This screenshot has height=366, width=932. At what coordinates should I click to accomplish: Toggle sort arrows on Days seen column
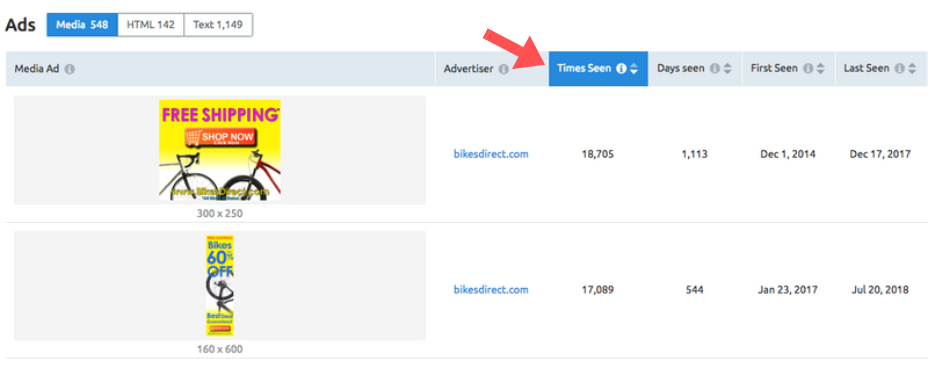(x=727, y=69)
